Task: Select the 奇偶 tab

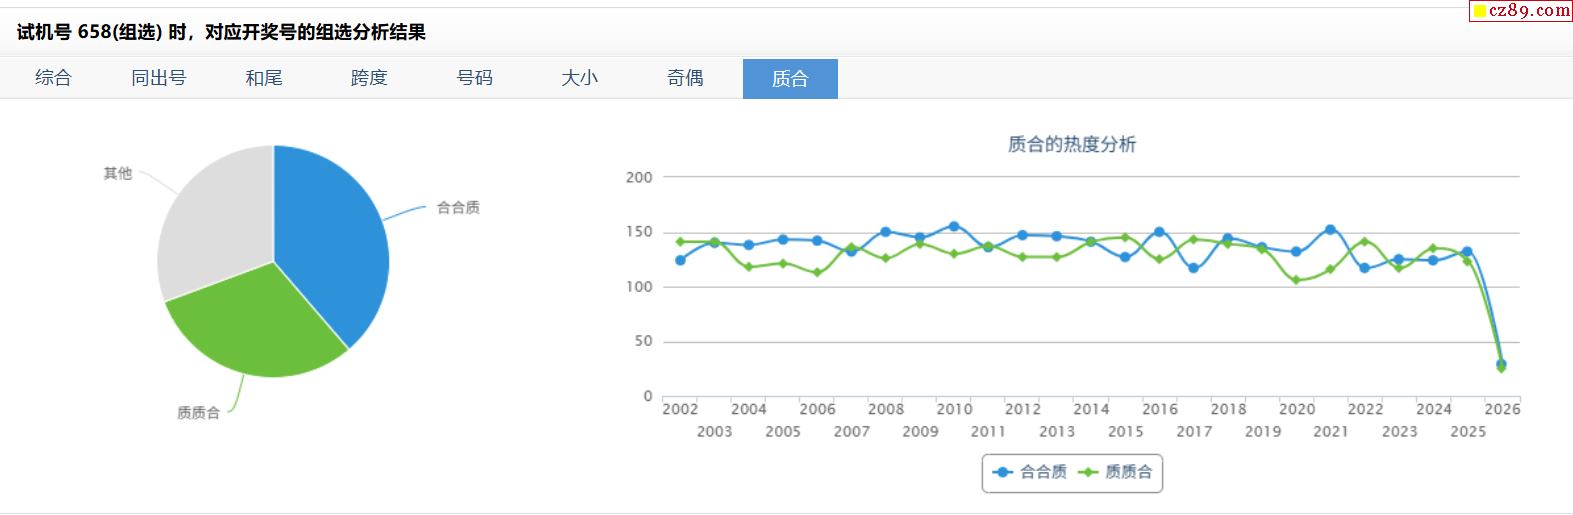Action: [685, 78]
